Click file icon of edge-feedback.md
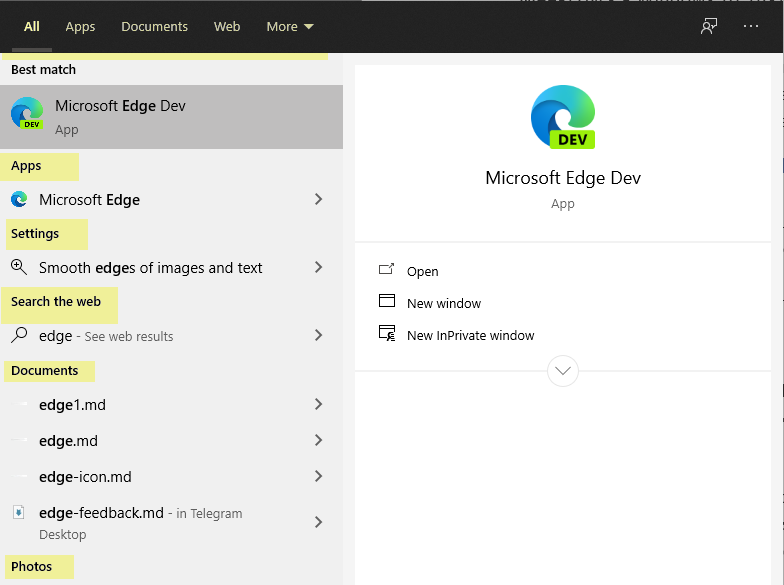Image resolution: width=784 pixels, height=585 pixels. (x=18, y=512)
